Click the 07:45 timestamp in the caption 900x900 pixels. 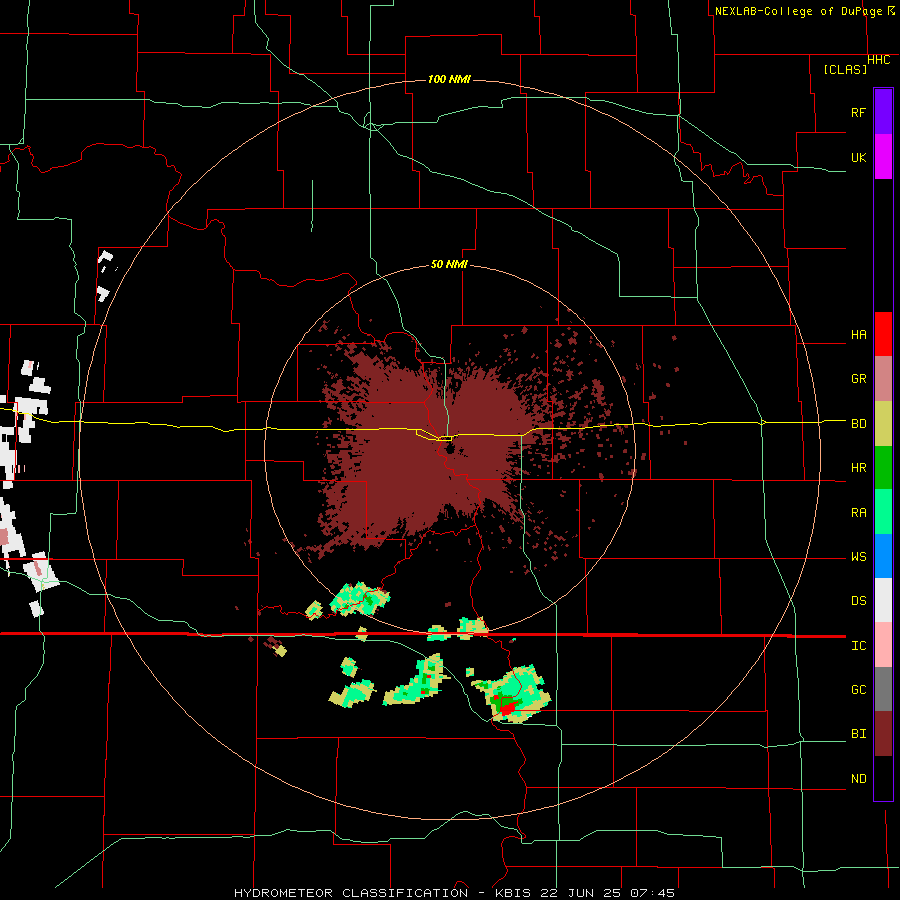(652, 893)
